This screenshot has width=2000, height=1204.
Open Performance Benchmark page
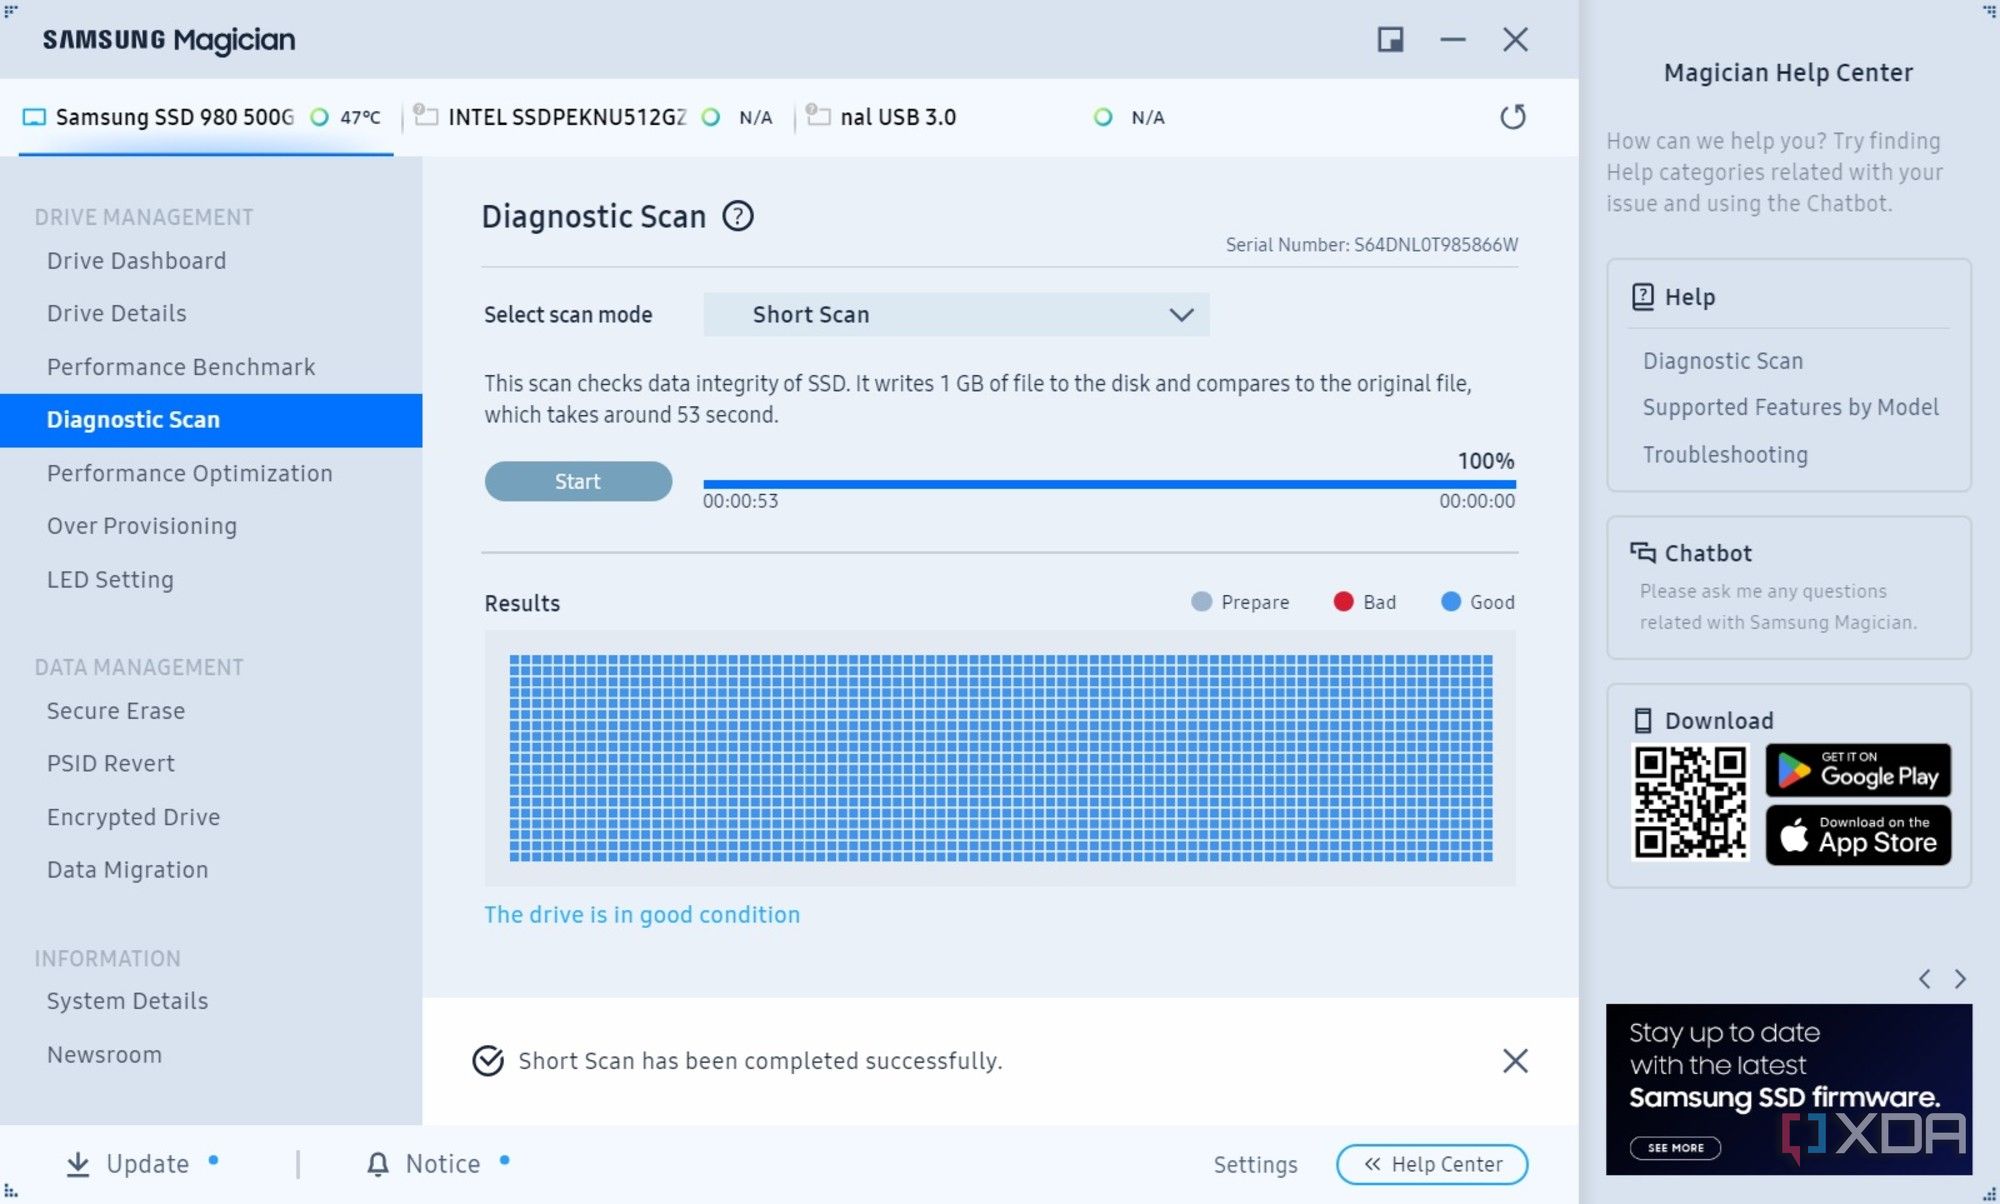click(x=181, y=367)
